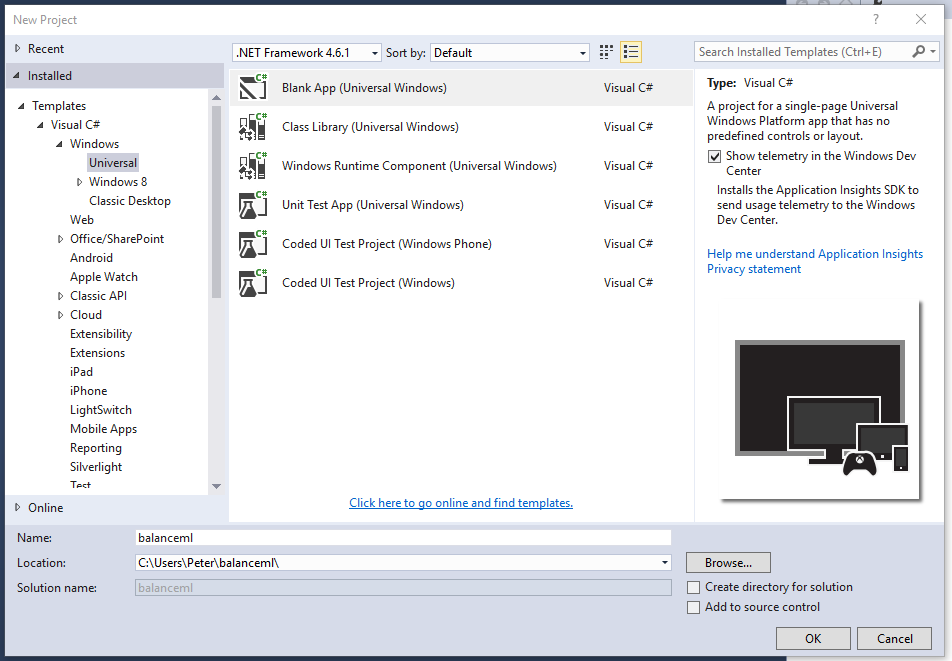The height and width of the screenshot is (661, 952).
Task: Open the Location path dropdown arrow
Action: pyautogui.click(x=665, y=563)
